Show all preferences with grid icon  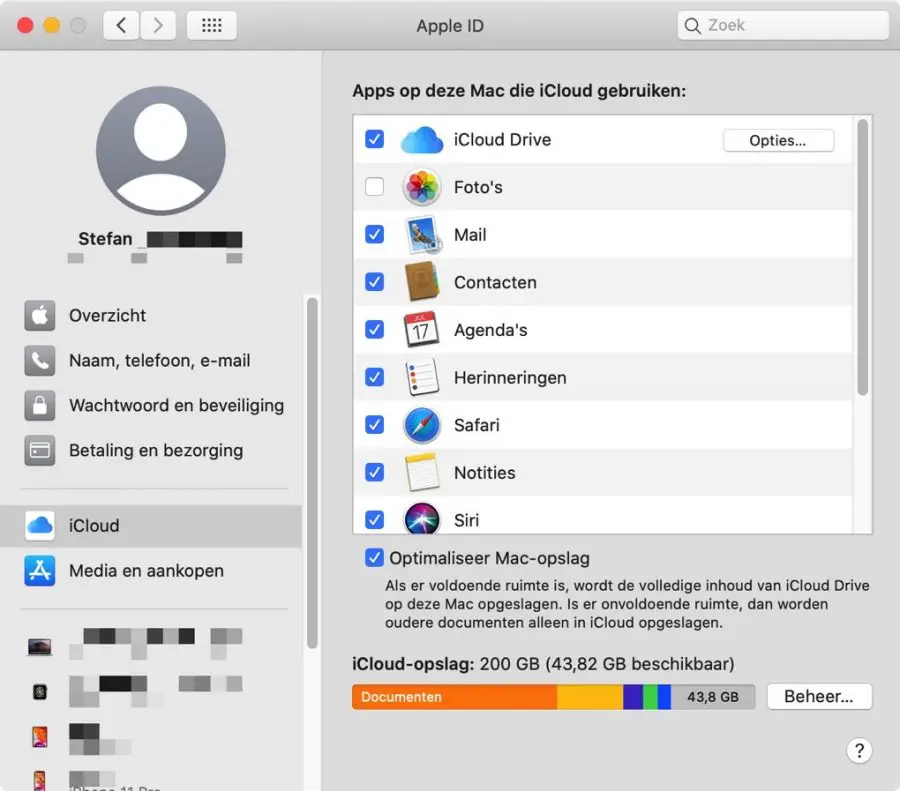point(212,25)
